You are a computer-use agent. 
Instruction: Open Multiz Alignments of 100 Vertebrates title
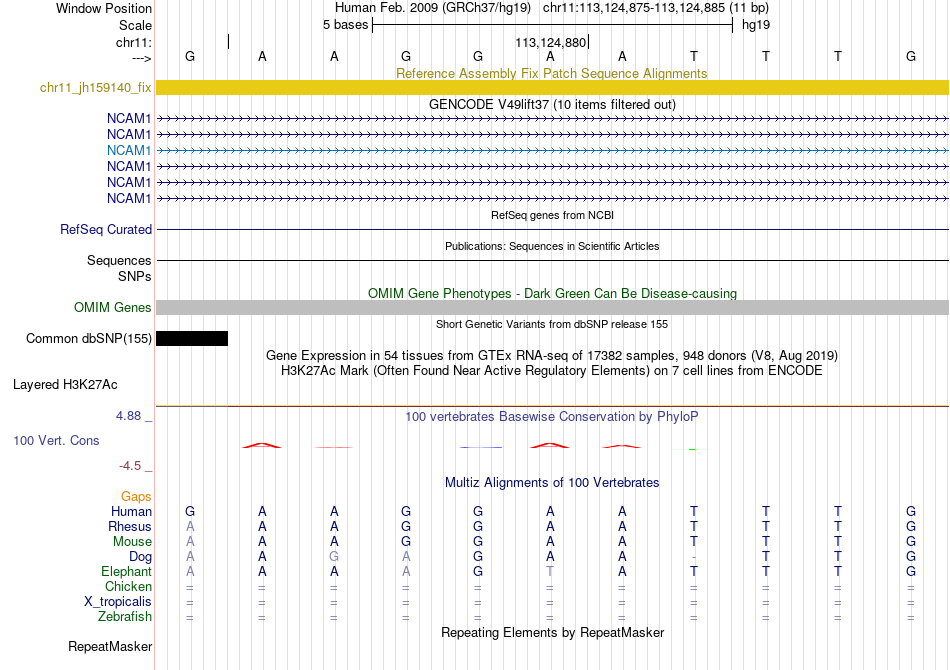[552, 483]
